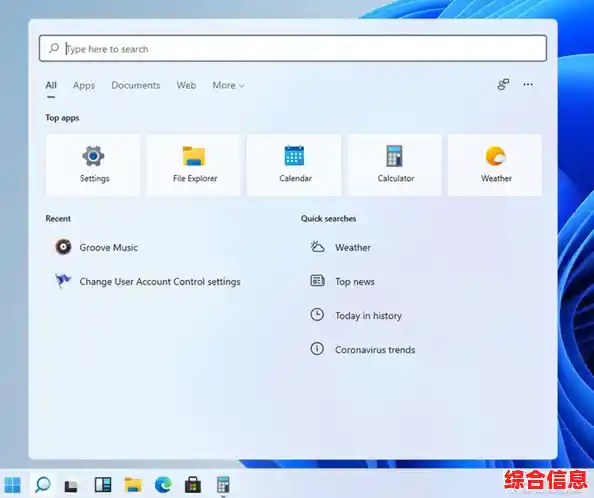
Task: Open Microsoft Store from taskbar
Action: tap(193, 484)
